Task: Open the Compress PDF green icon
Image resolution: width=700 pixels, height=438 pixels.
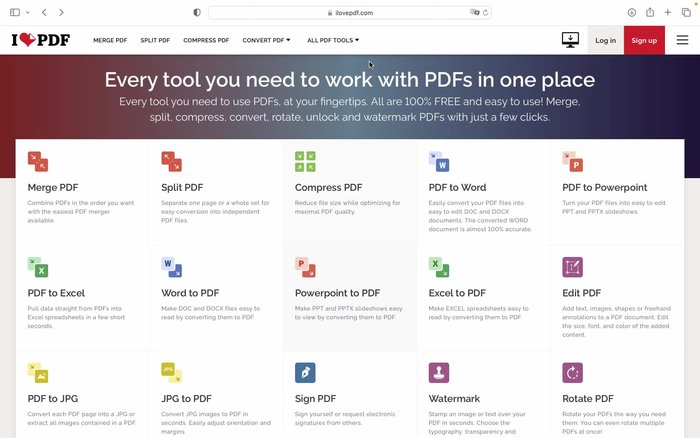Action: 305,162
